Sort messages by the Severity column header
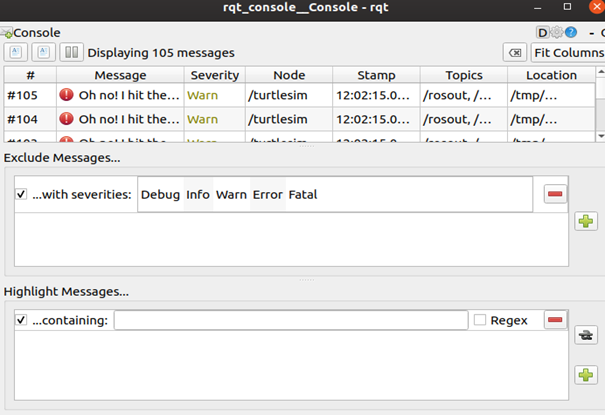Screen dimensions: 605x415 click(x=214, y=75)
